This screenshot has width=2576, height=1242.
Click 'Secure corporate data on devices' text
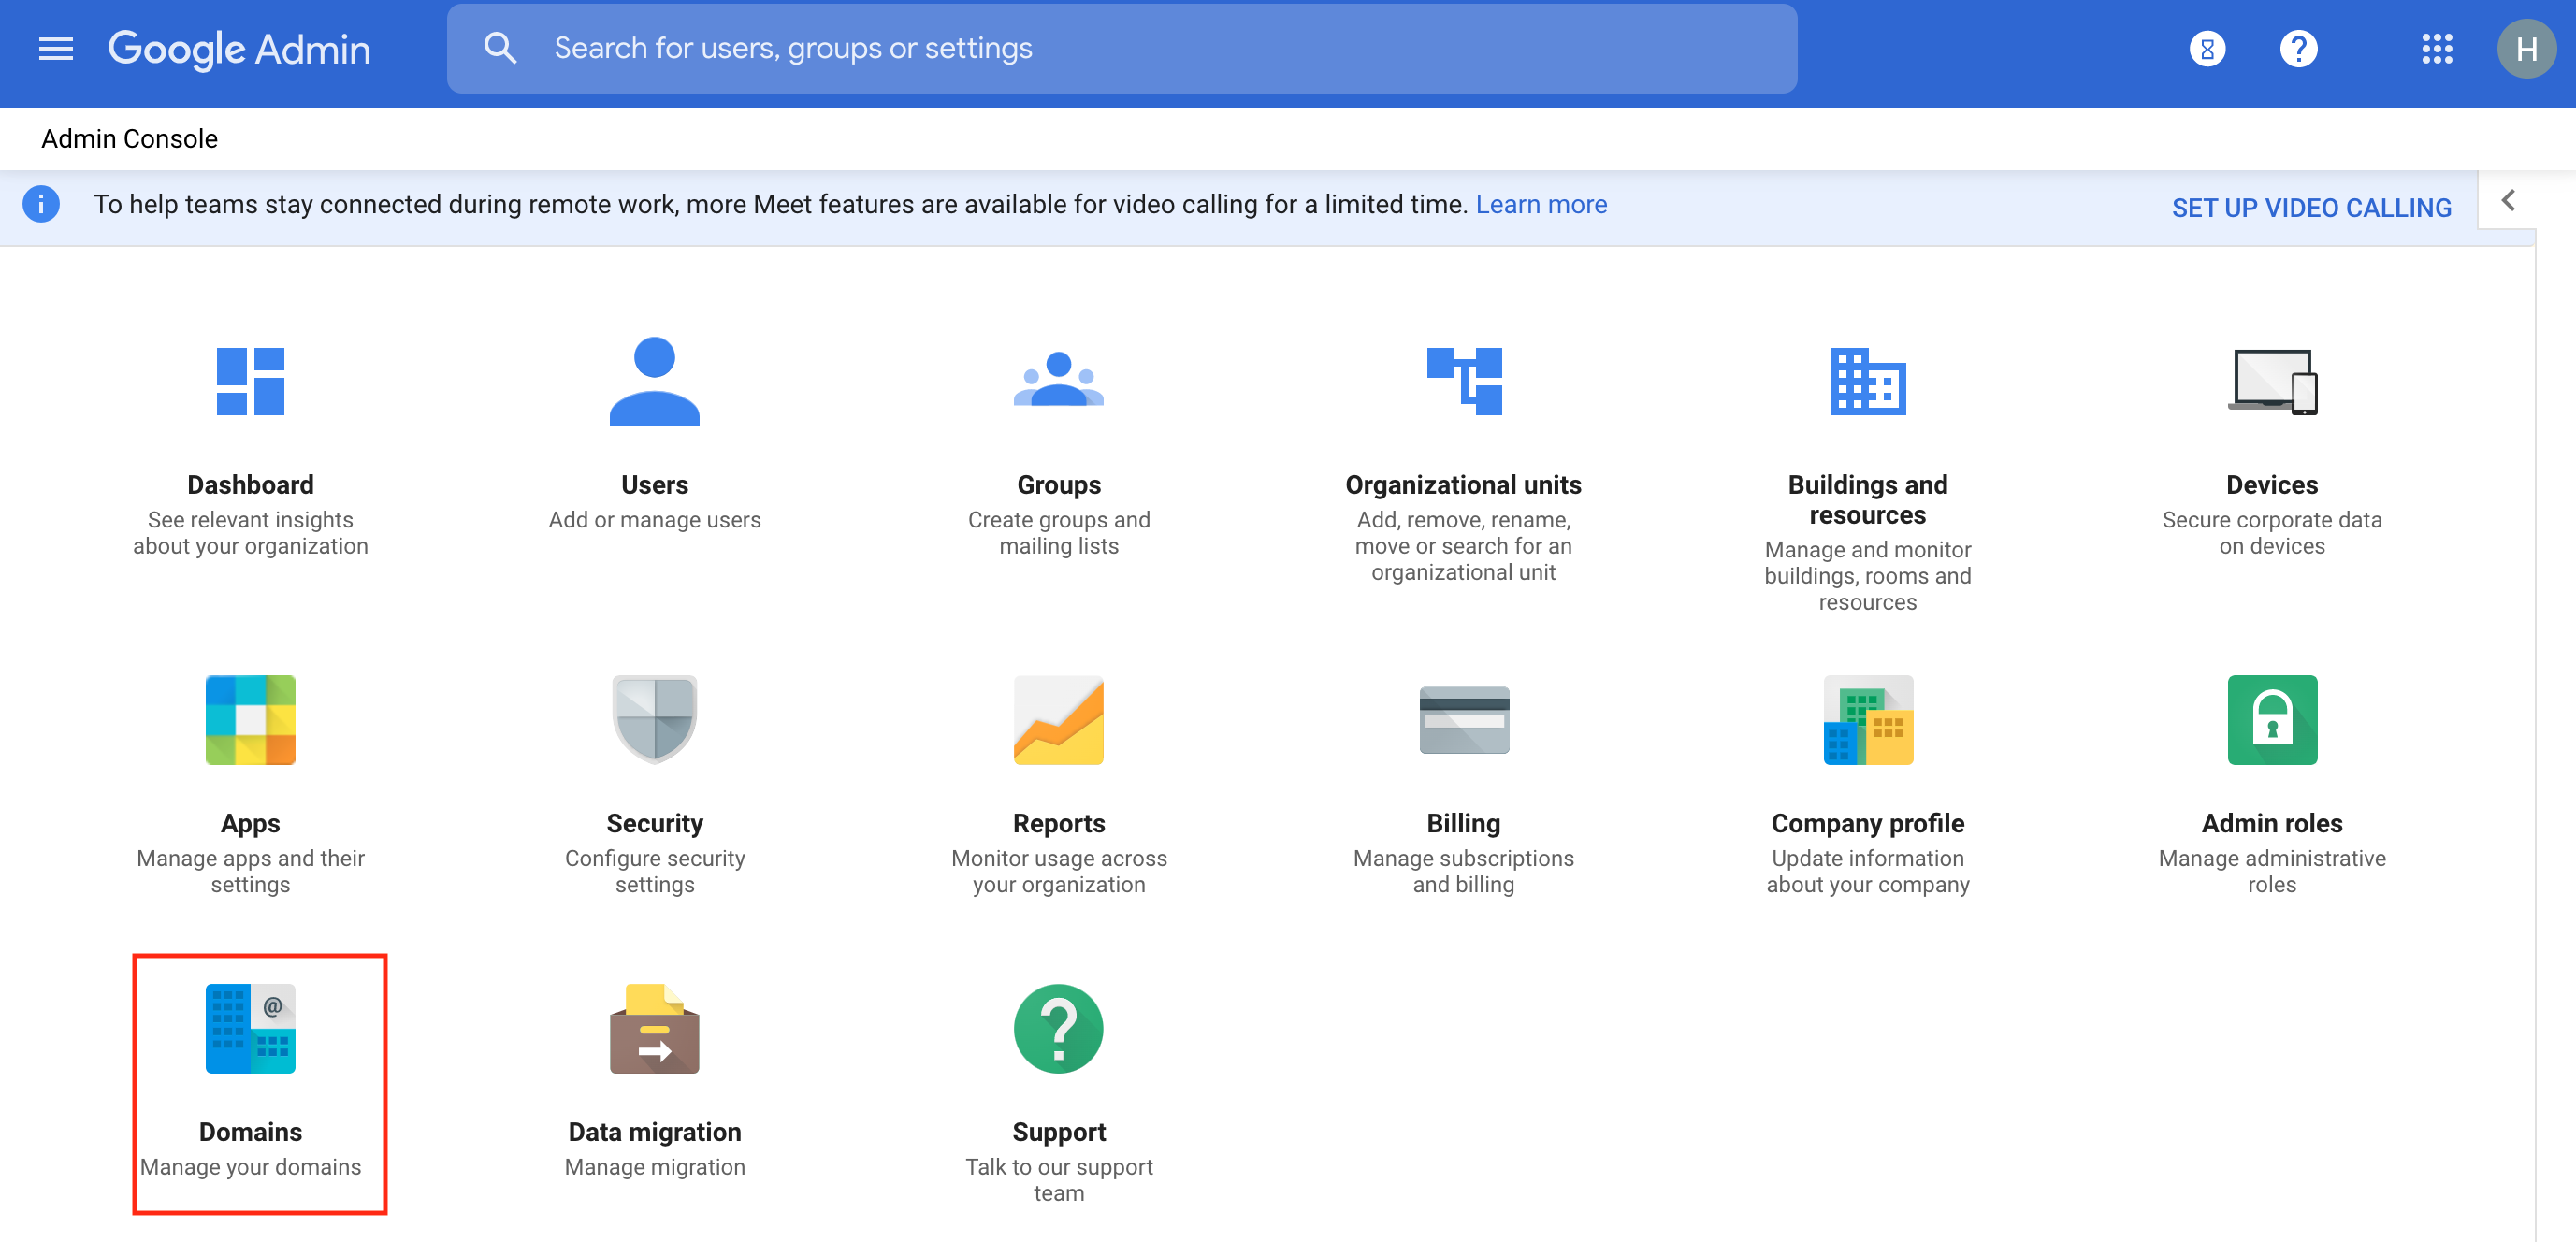[x=2271, y=533]
